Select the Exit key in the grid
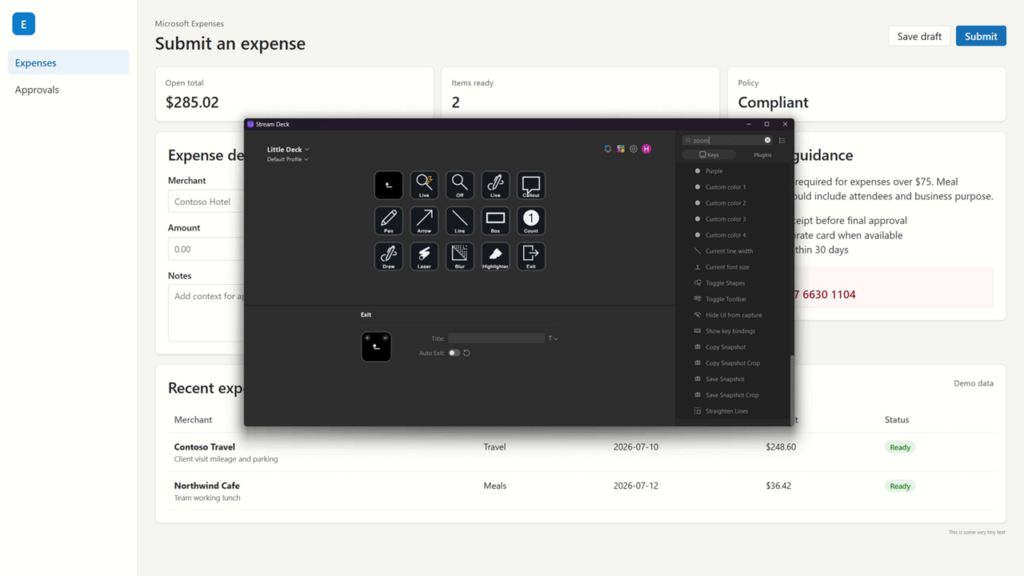This screenshot has height=576, width=1024. click(531, 257)
